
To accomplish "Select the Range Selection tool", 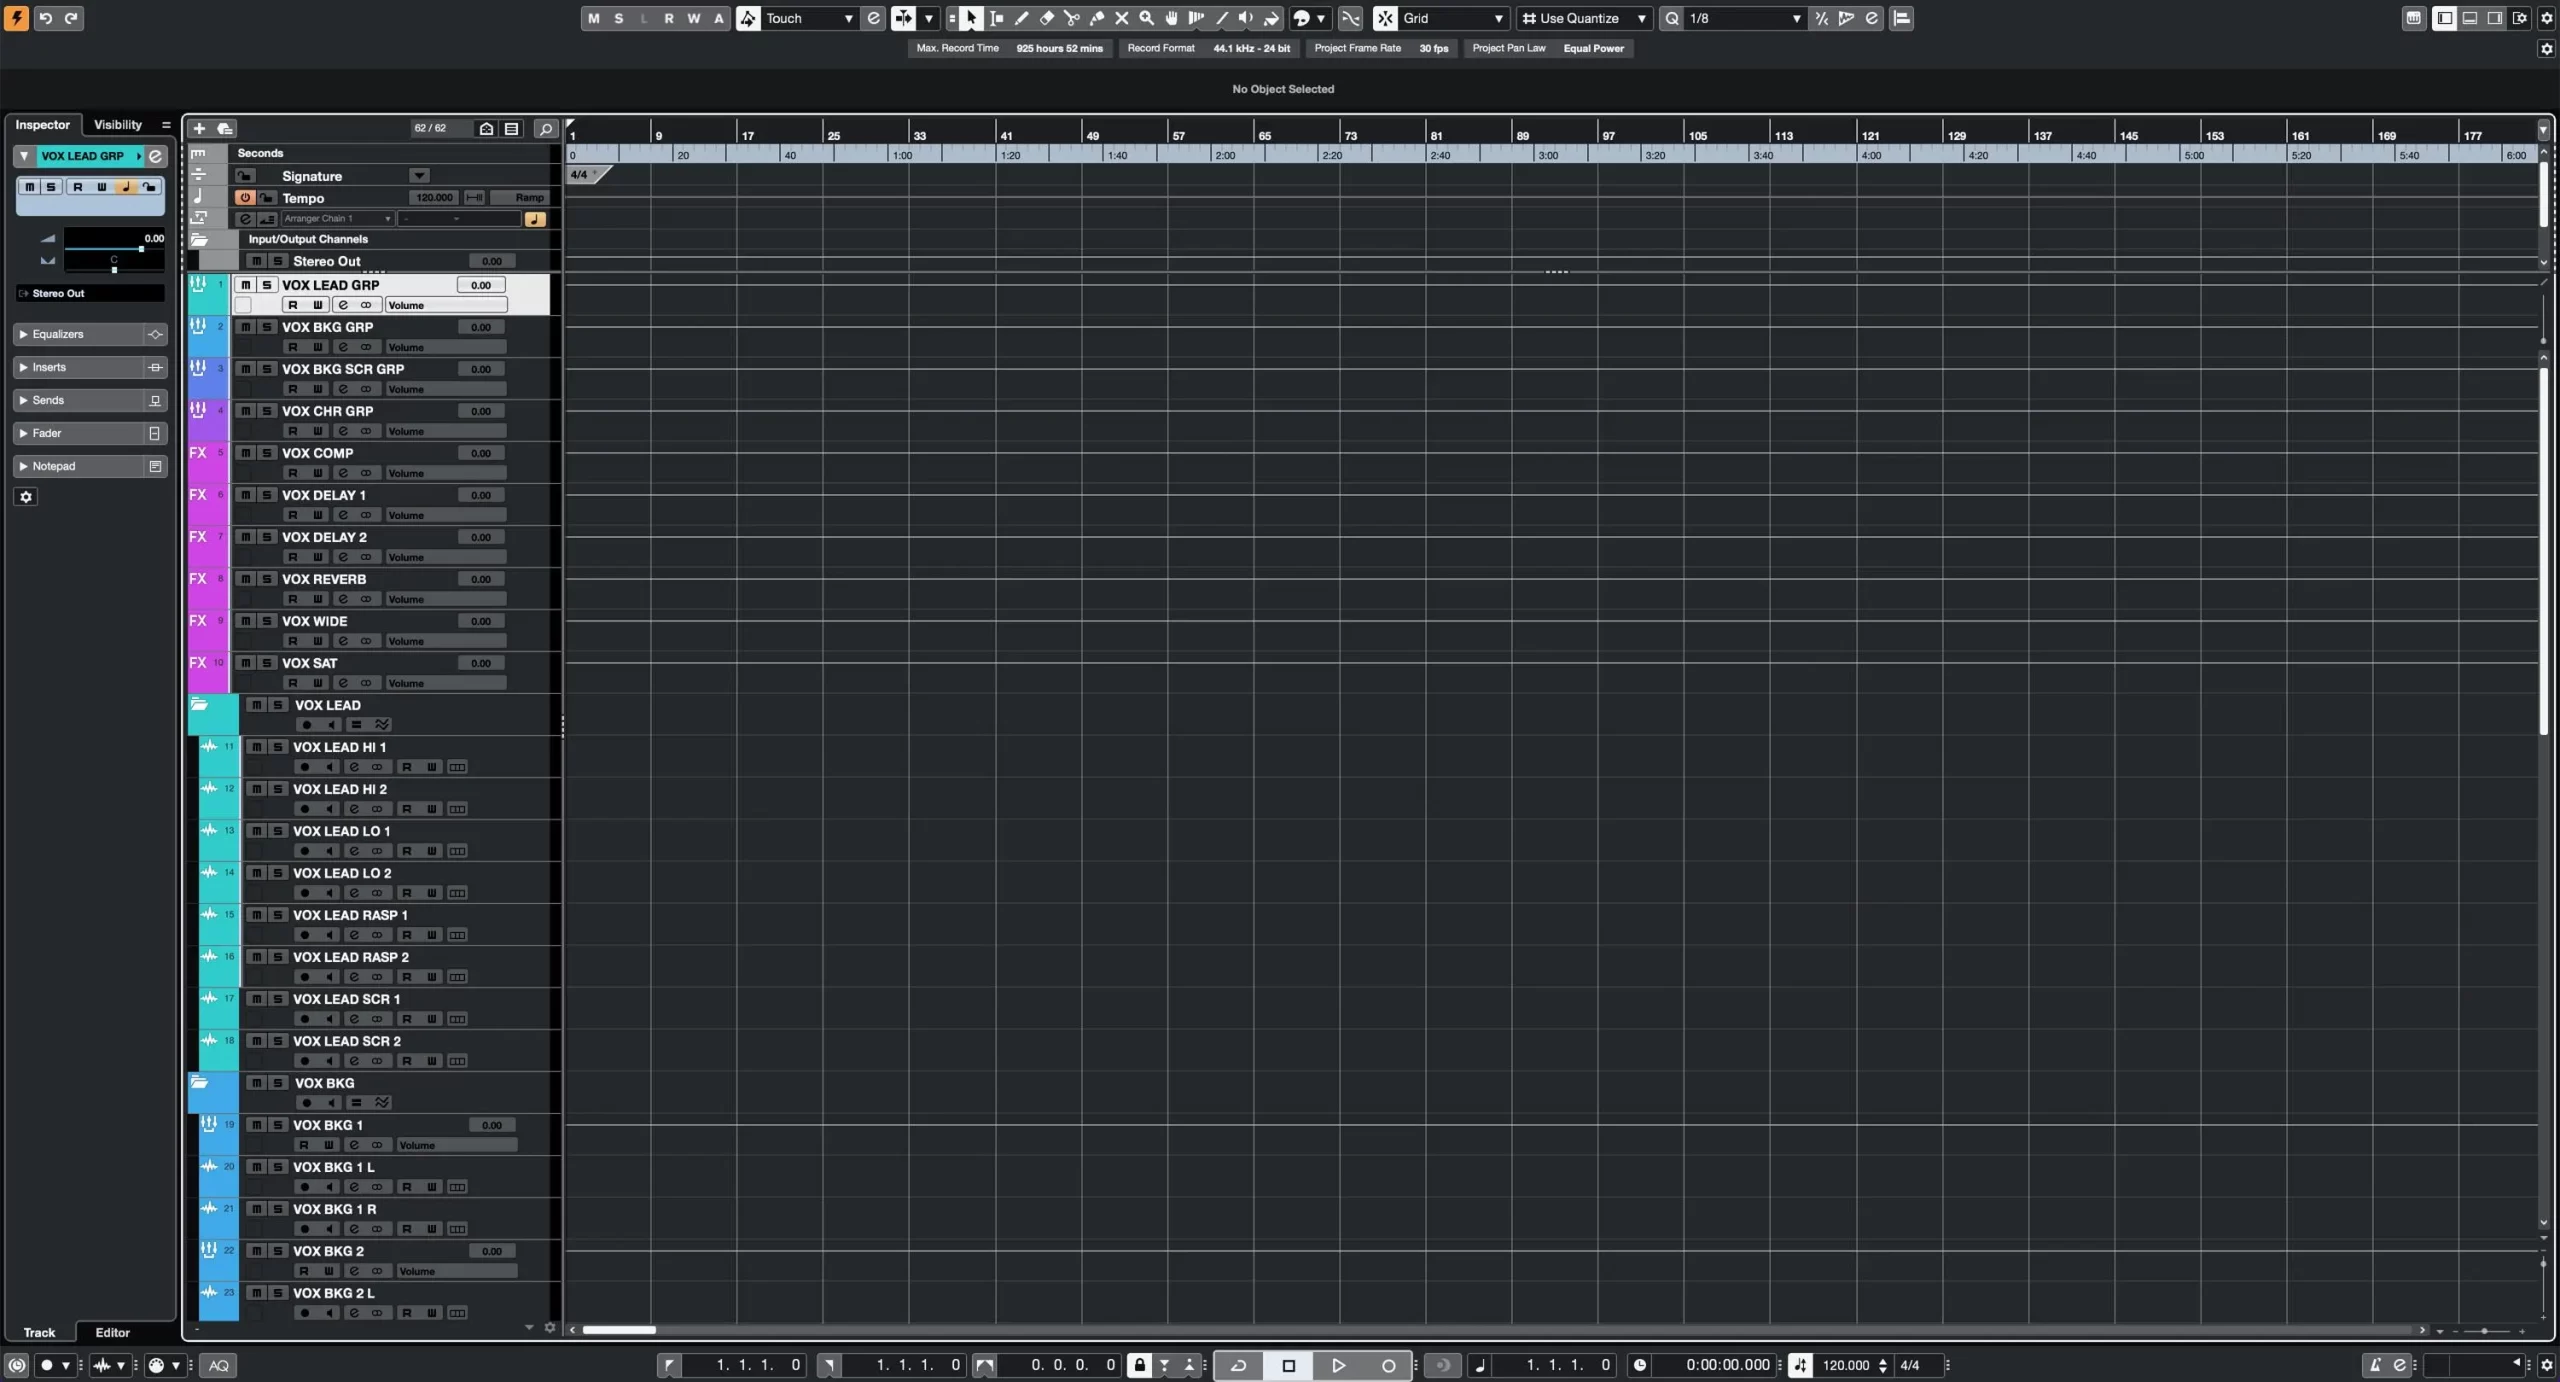I will point(996,18).
